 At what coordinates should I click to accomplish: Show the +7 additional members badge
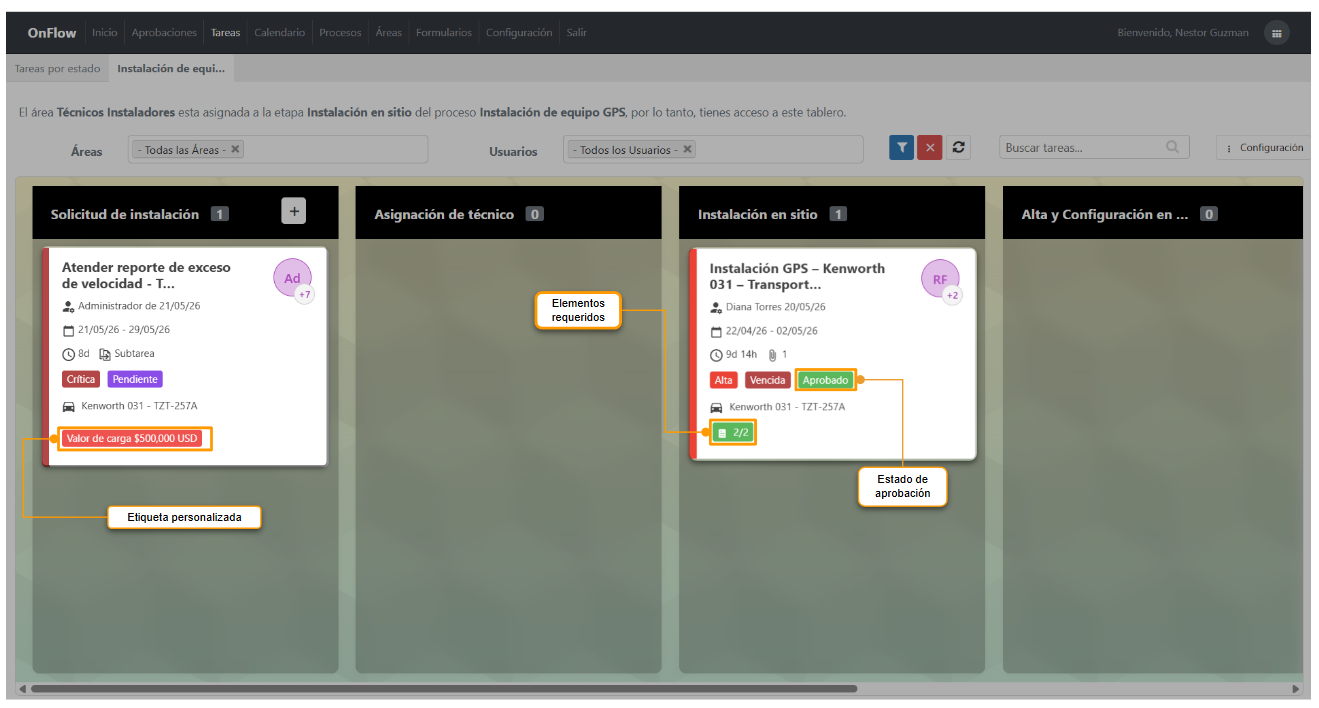pyautogui.click(x=305, y=295)
